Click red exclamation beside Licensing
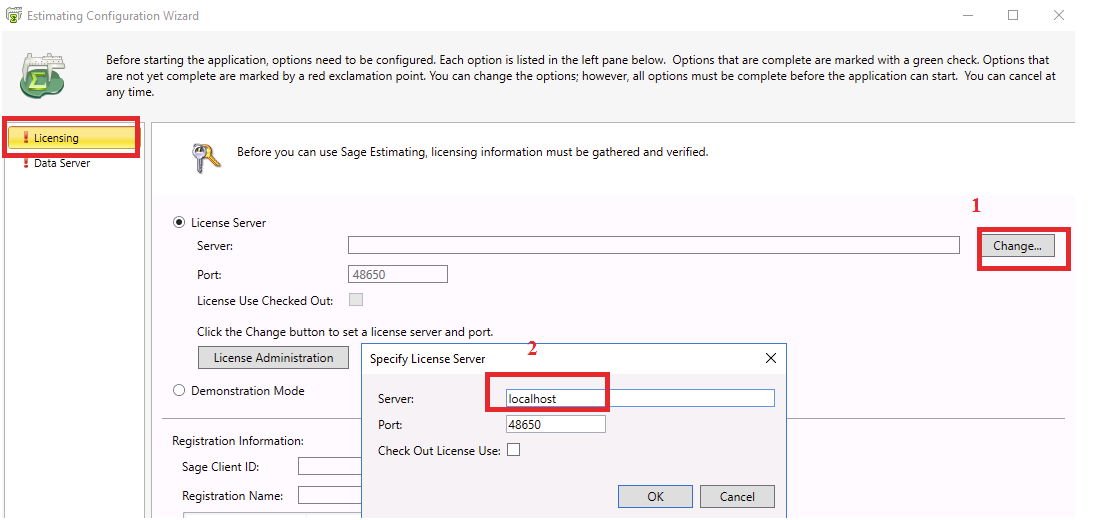 (x=26, y=138)
